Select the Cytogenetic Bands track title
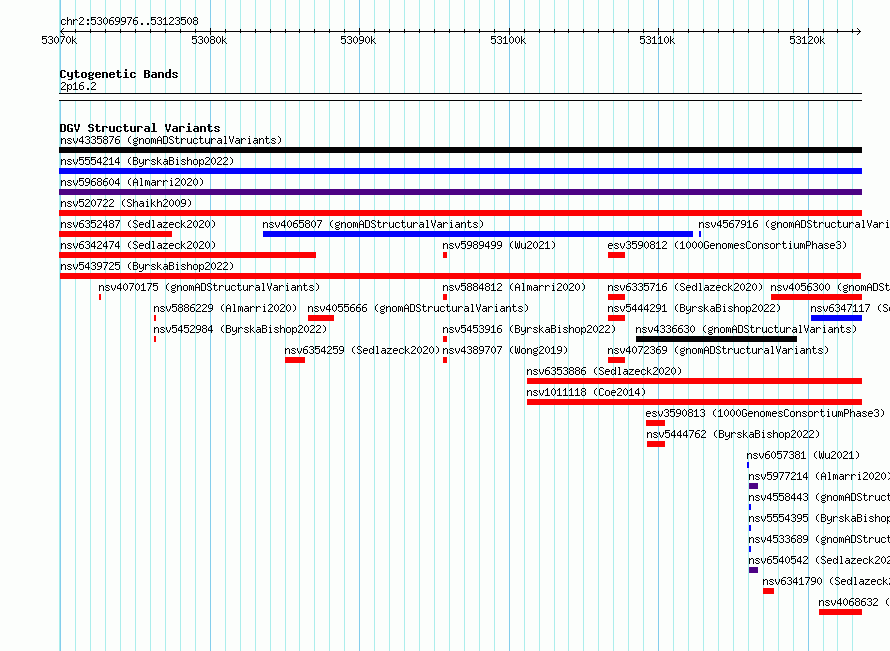 point(119,74)
